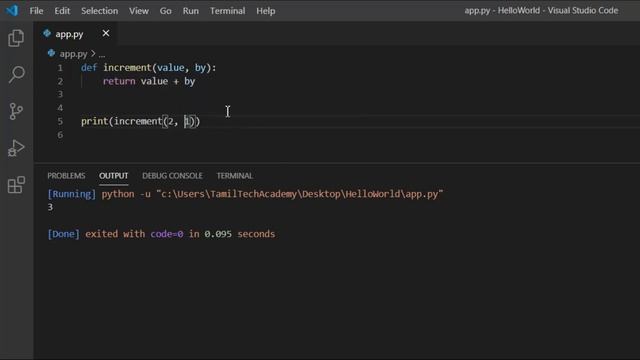Click app.py in the breadcrumb path
Viewport: 640px width, 360px height.
click(x=73, y=54)
